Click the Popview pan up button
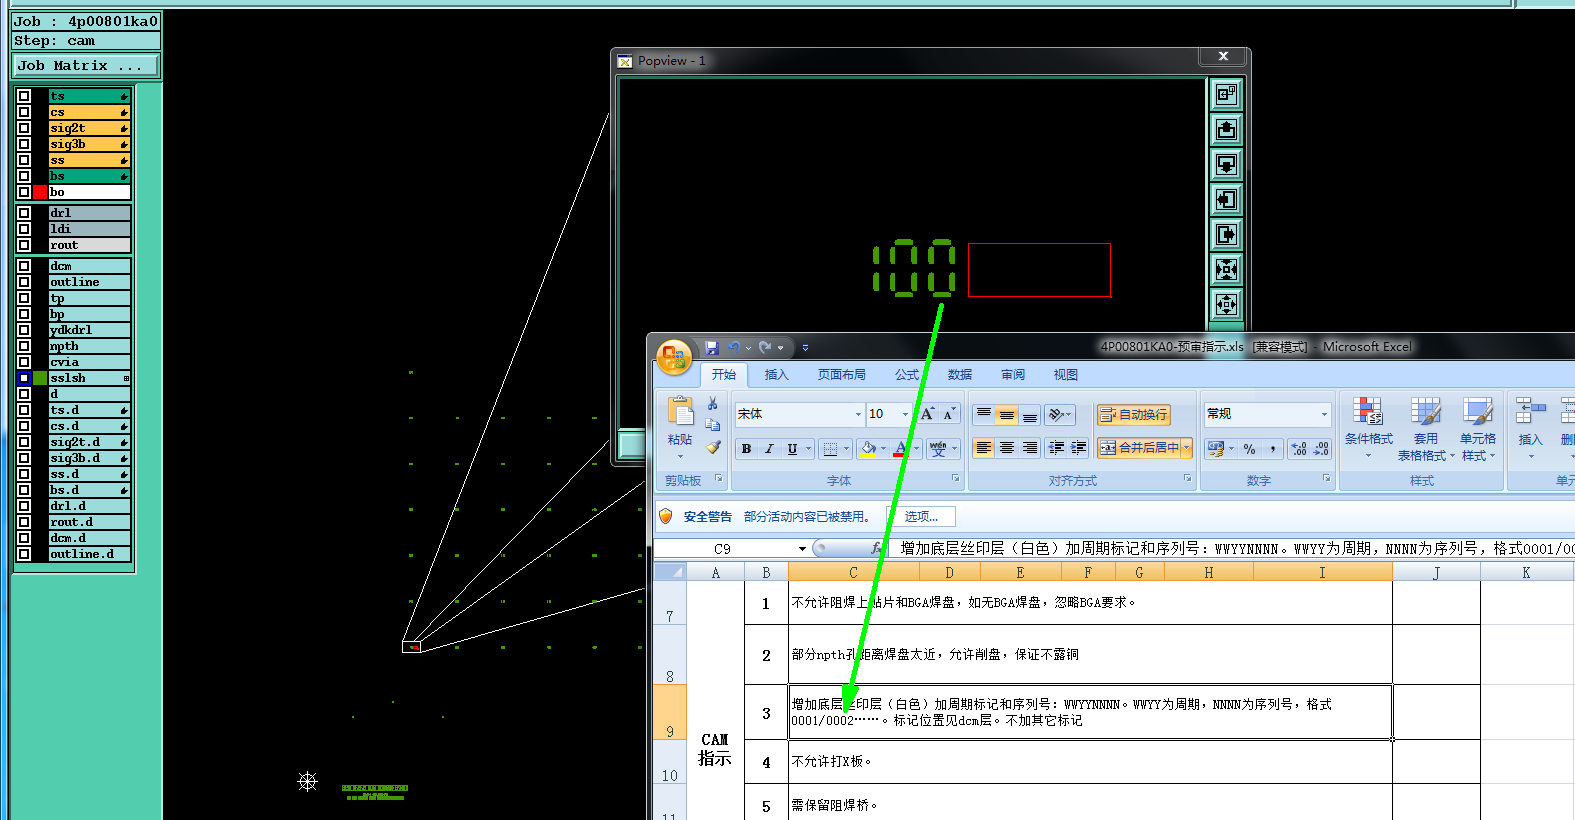 point(1226,129)
